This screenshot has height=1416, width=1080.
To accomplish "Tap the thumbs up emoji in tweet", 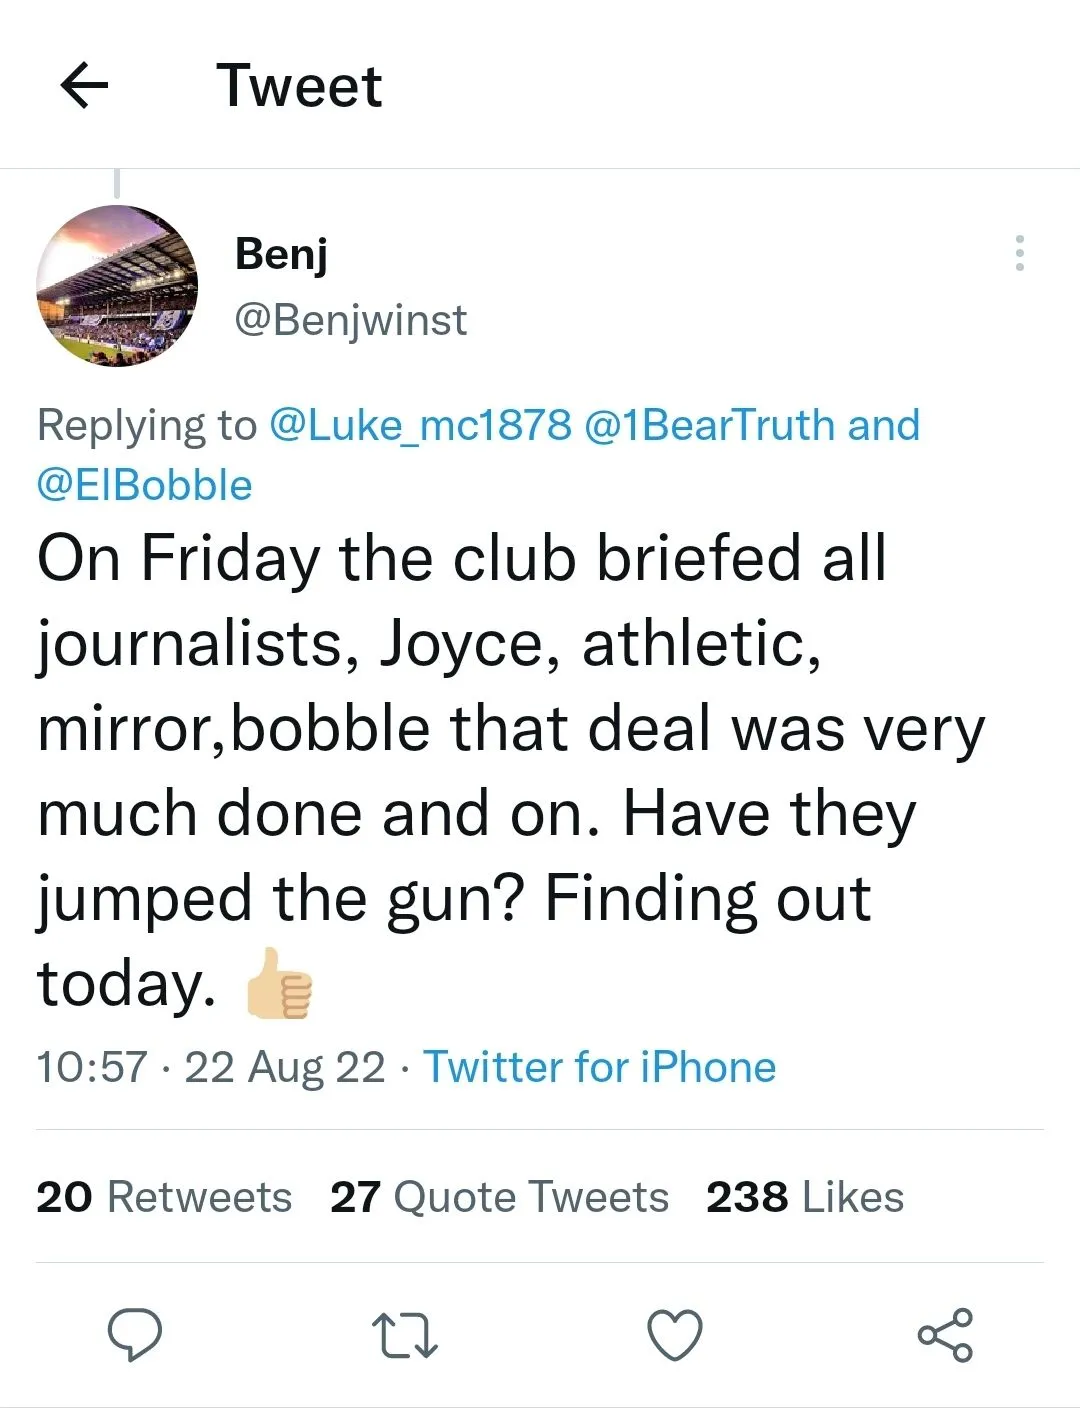I will coord(279,984).
